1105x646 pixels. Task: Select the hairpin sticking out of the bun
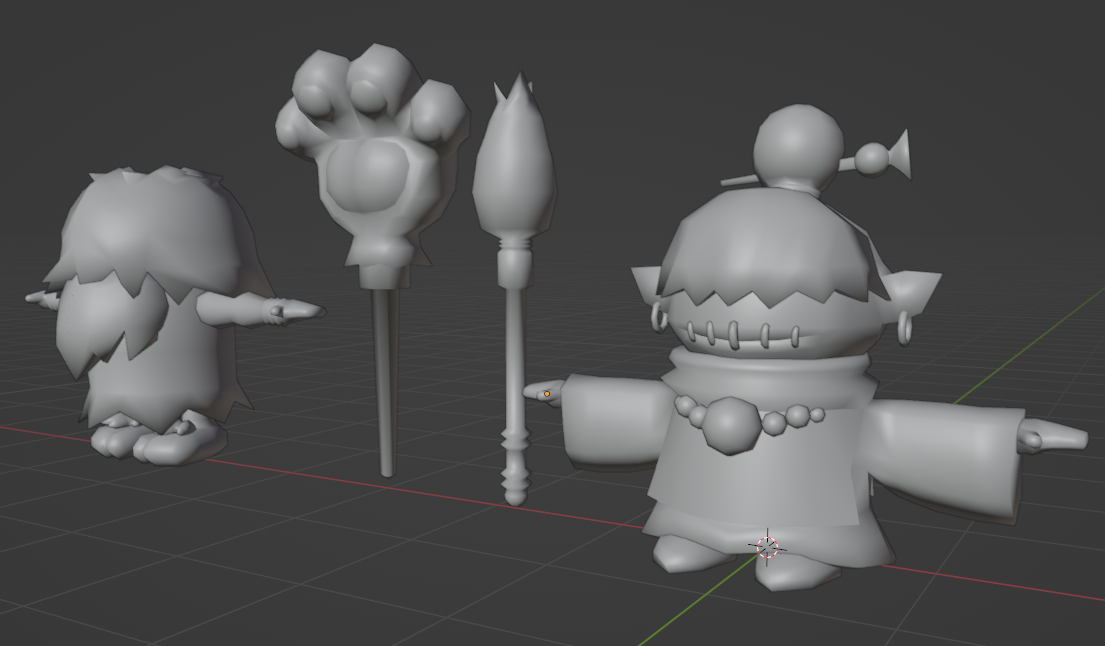[880, 155]
